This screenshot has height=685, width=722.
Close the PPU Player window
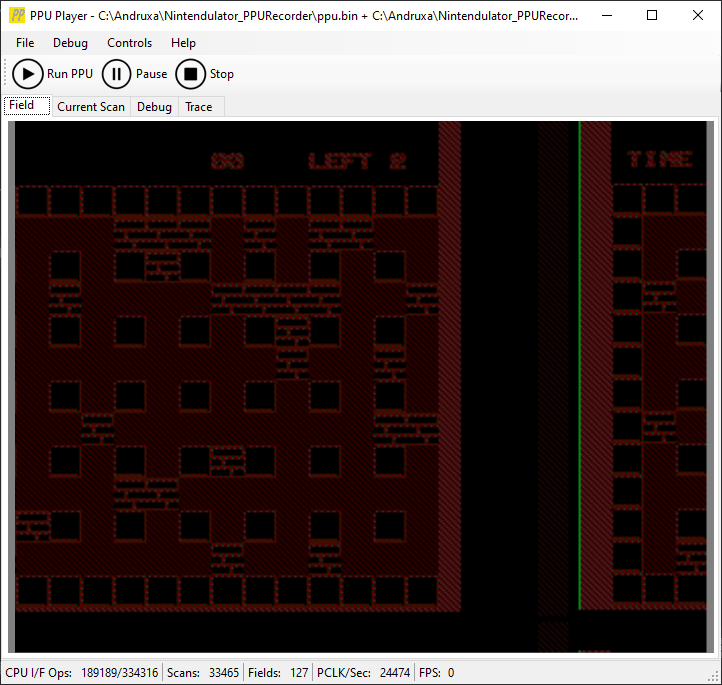click(x=698, y=16)
